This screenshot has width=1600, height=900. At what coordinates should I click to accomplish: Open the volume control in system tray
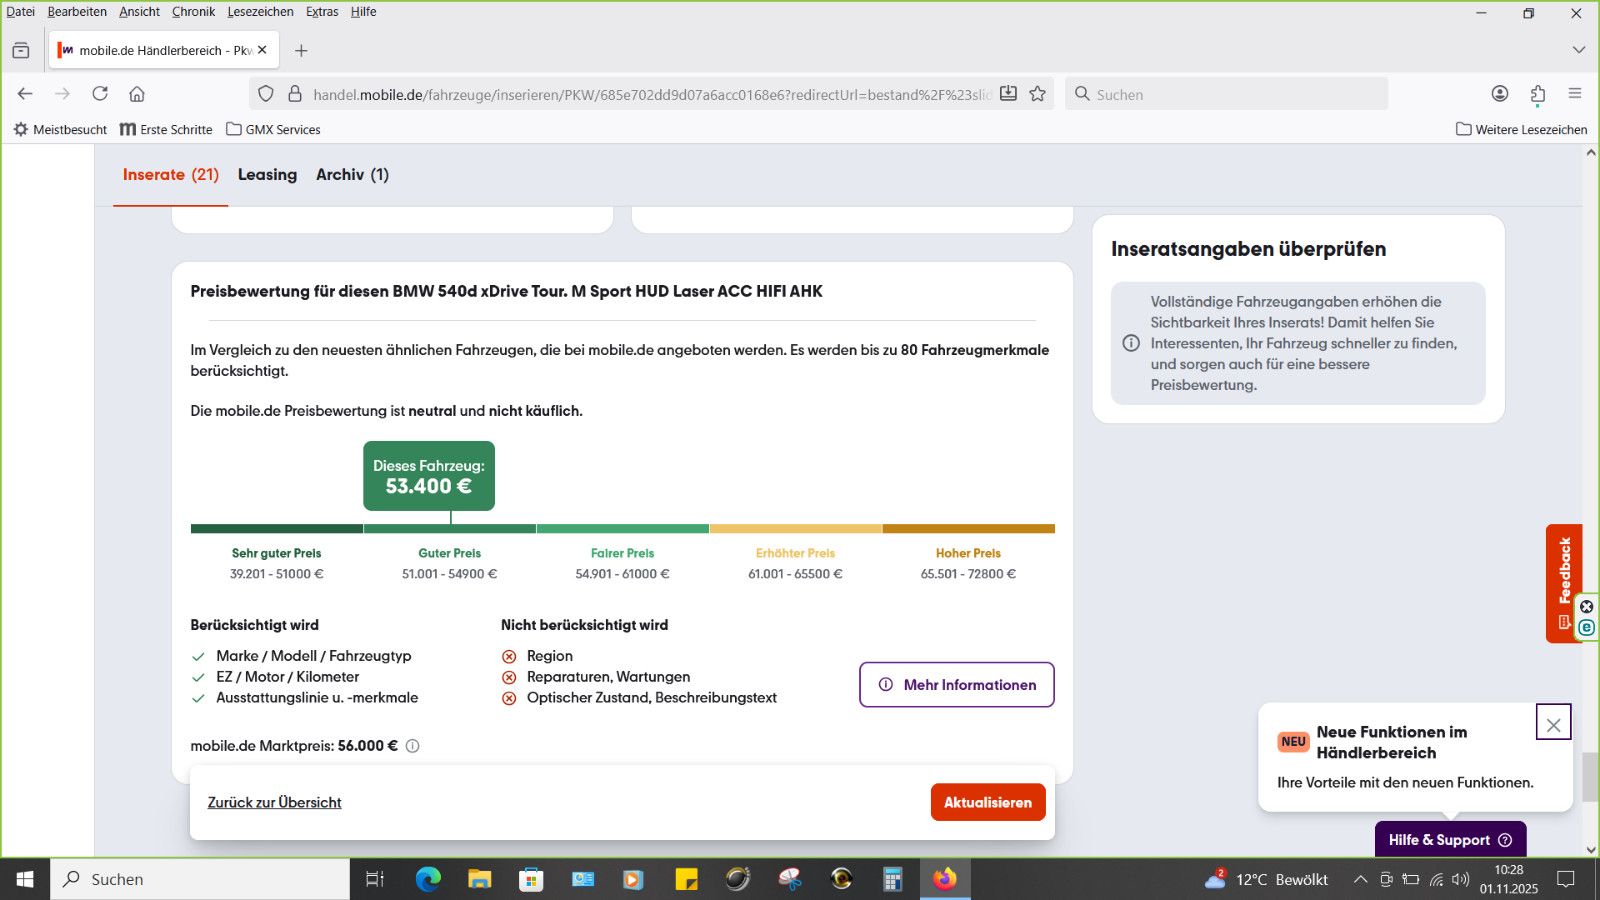point(1461,879)
